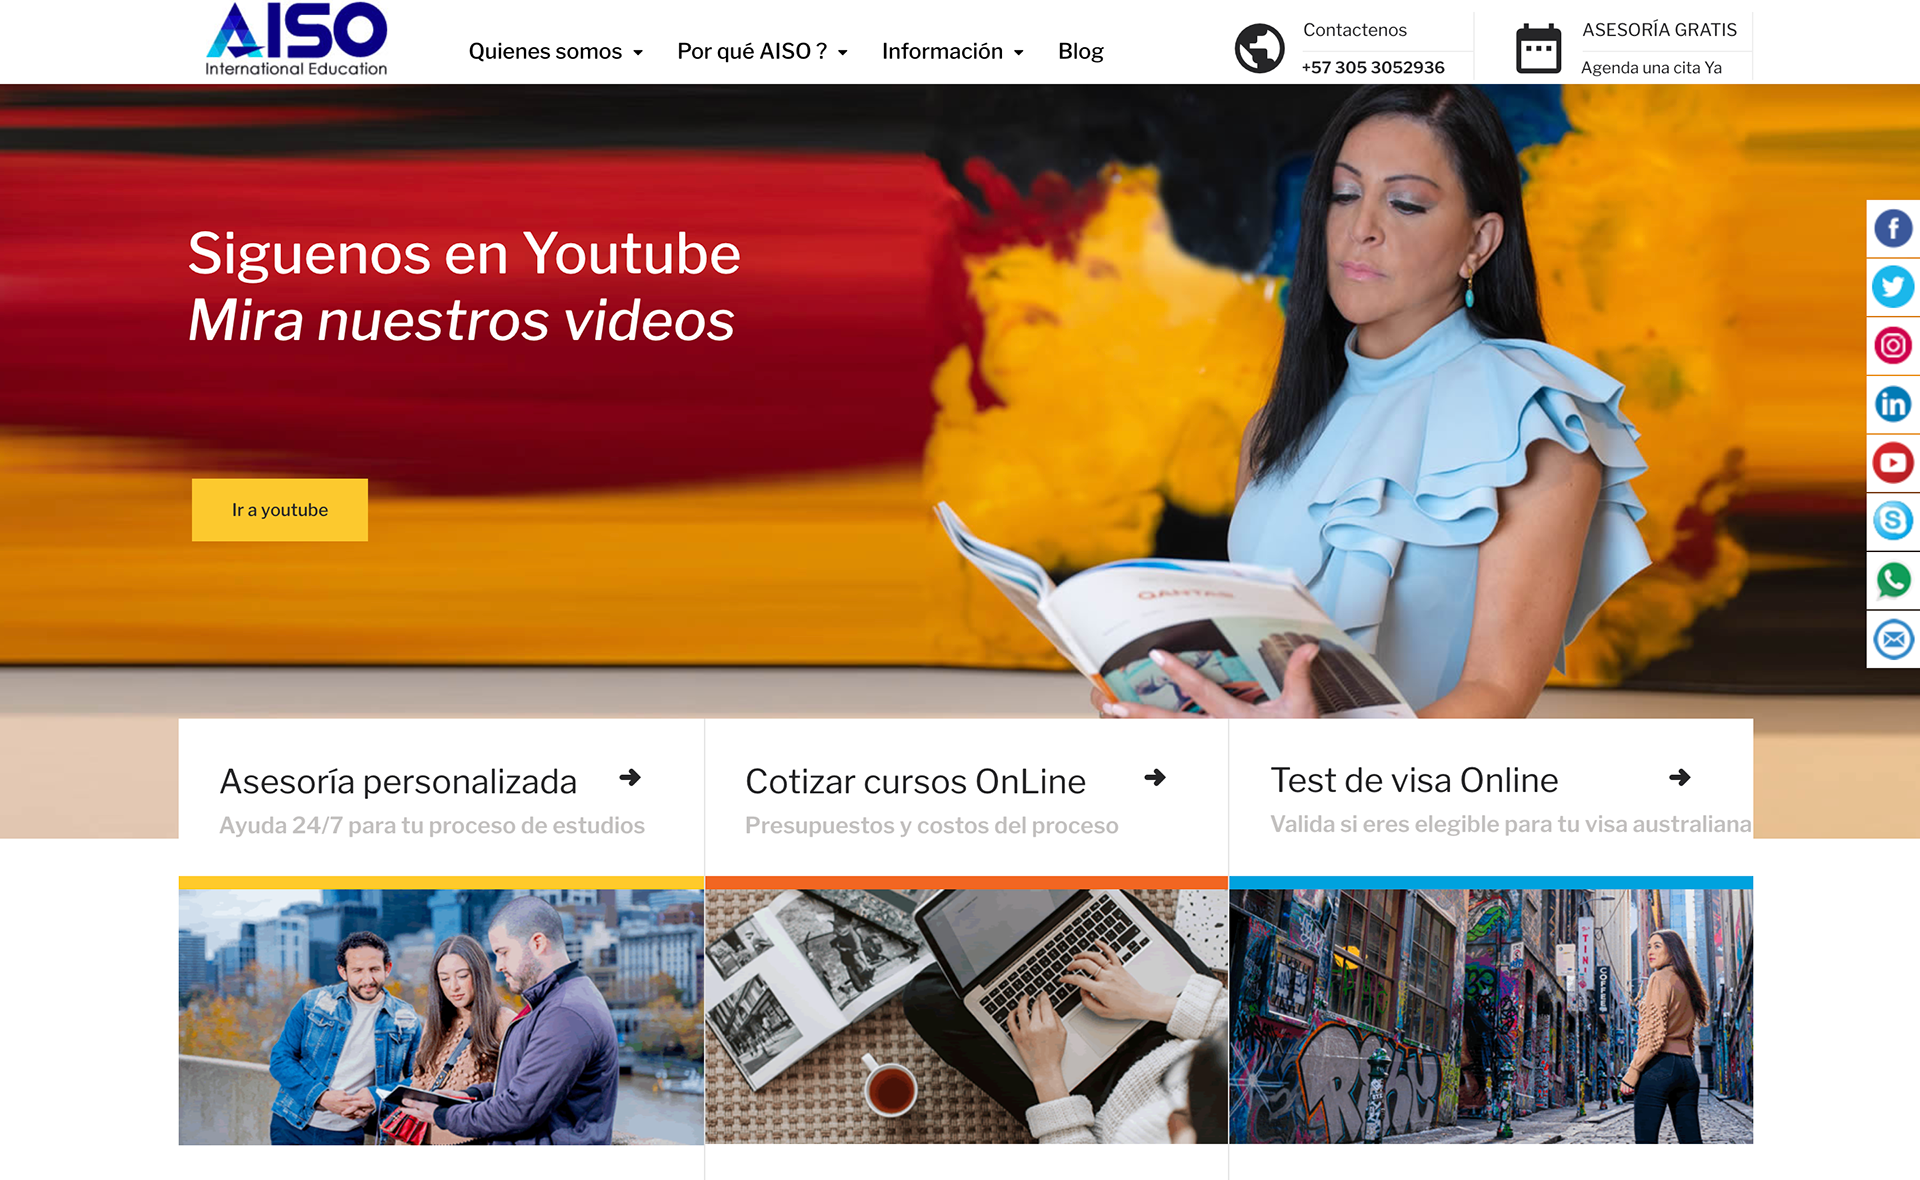Open the Skype icon in the social sidebar
Screen dimensions: 1920x1180
point(1892,521)
